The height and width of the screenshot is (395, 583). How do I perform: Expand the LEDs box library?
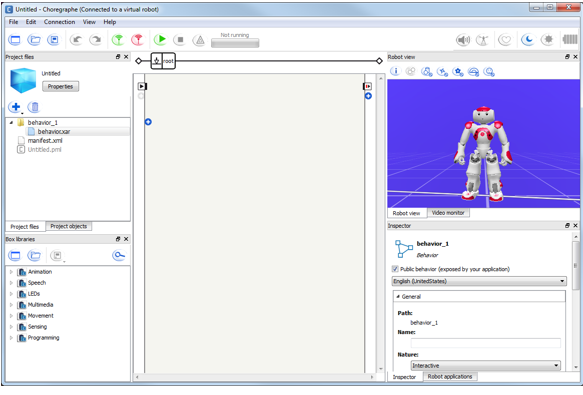[11, 294]
